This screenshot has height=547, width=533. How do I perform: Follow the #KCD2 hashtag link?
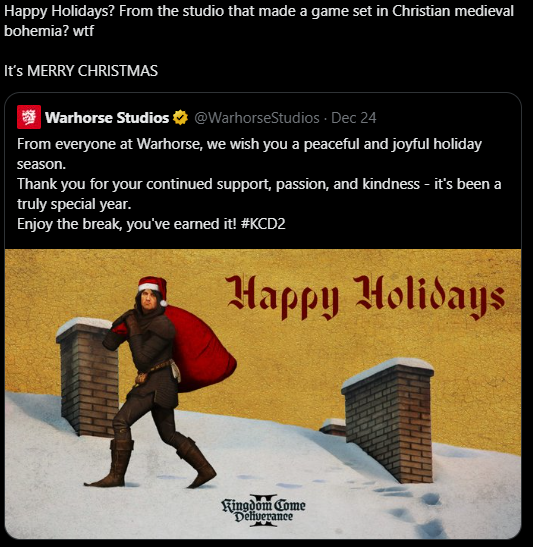coord(263,224)
